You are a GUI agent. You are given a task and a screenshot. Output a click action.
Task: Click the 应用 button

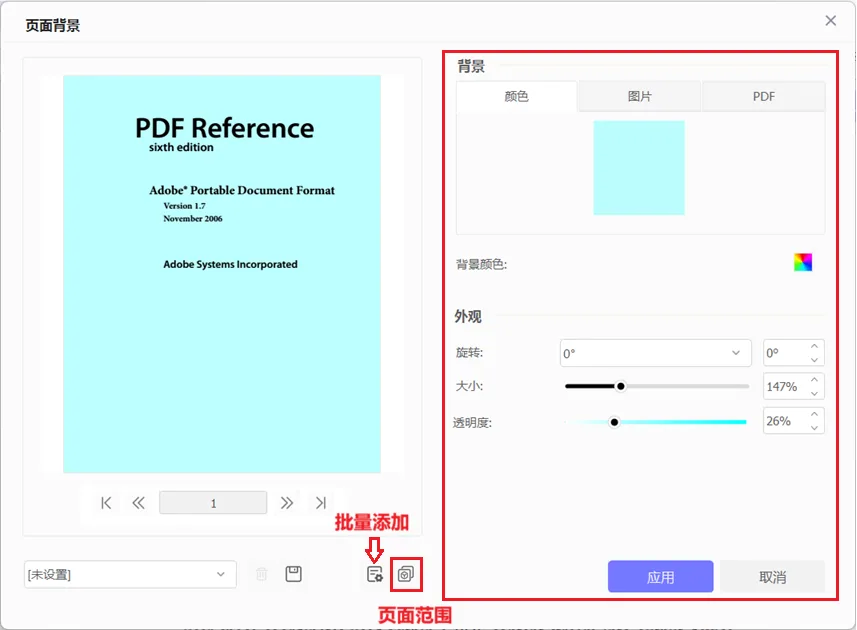[x=660, y=576]
